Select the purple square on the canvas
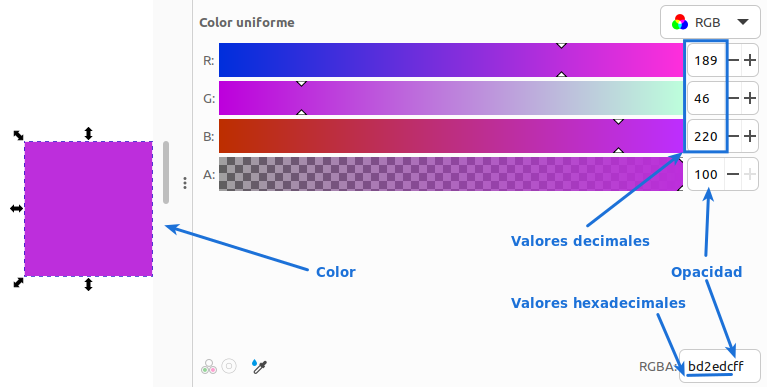The width and height of the screenshot is (767, 387). click(x=89, y=209)
